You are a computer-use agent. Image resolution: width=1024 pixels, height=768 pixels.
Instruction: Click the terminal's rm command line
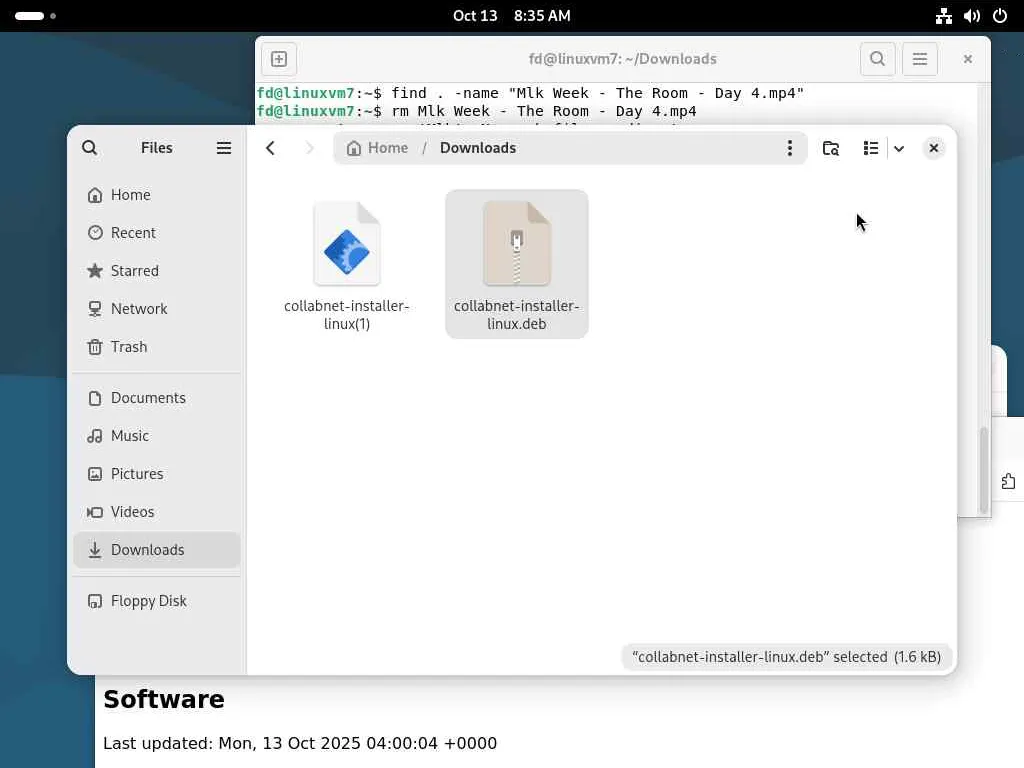(x=477, y=112)
